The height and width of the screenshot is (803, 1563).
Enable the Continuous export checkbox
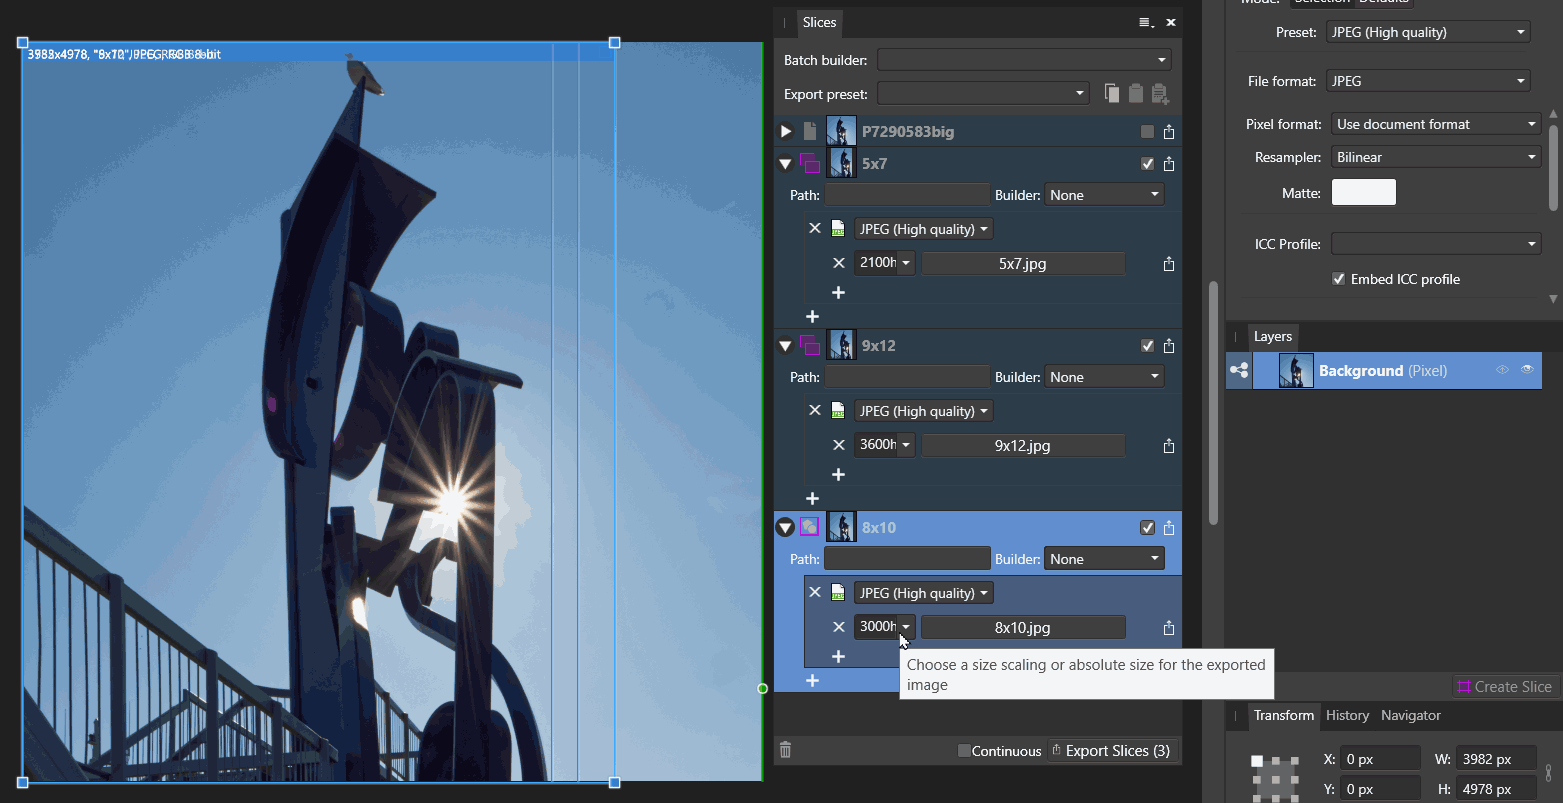[x=964, y=751]
